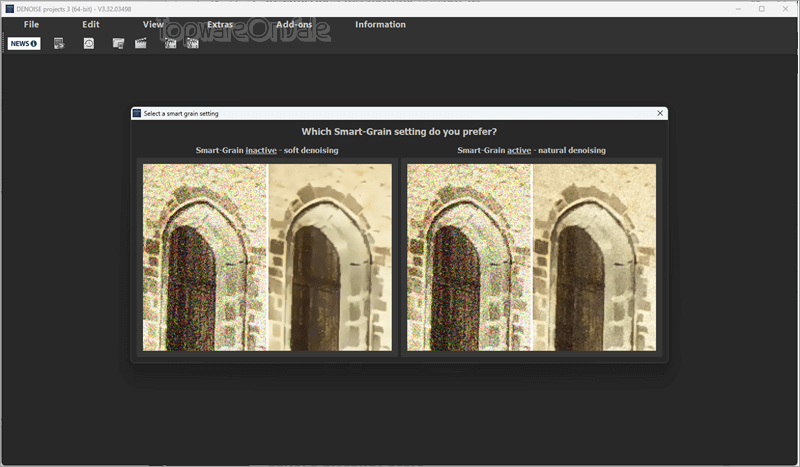Open the Information menu
Image resolution: width=800 pixels, height=467 pixels.
tap(380, 24)
